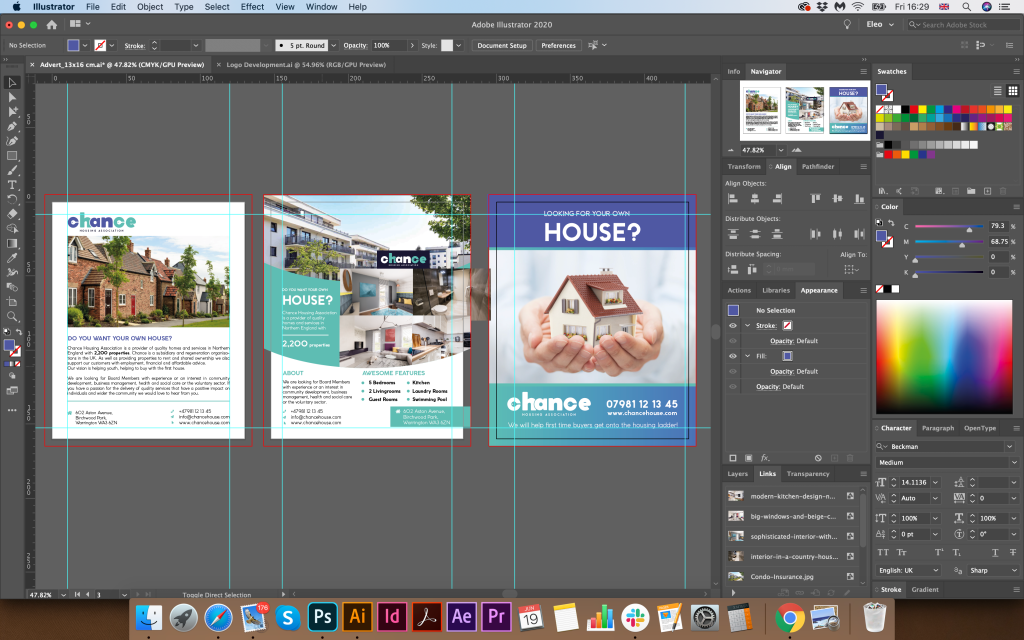Pick the Eyedropper tool
Image resolution: width=1024 pixels, height=640 pixels.
pyautogui.click(x=12, y=258)
